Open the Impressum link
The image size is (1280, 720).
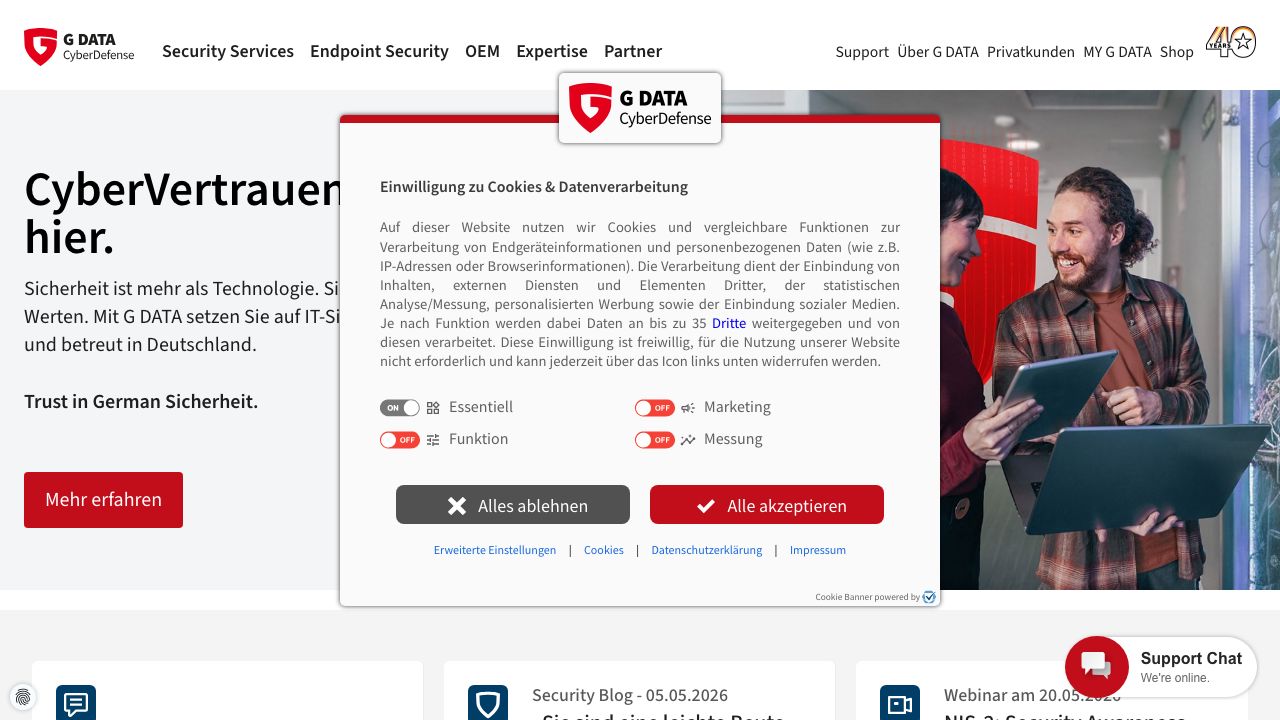(x=818, y=550)
